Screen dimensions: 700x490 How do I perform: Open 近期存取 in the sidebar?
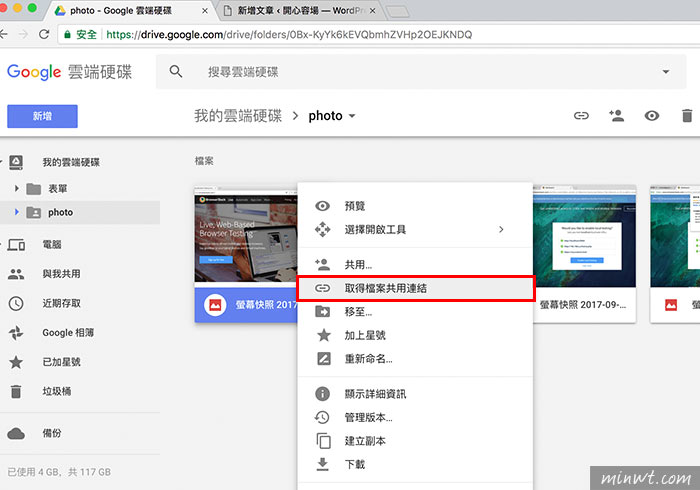[62, 303]
